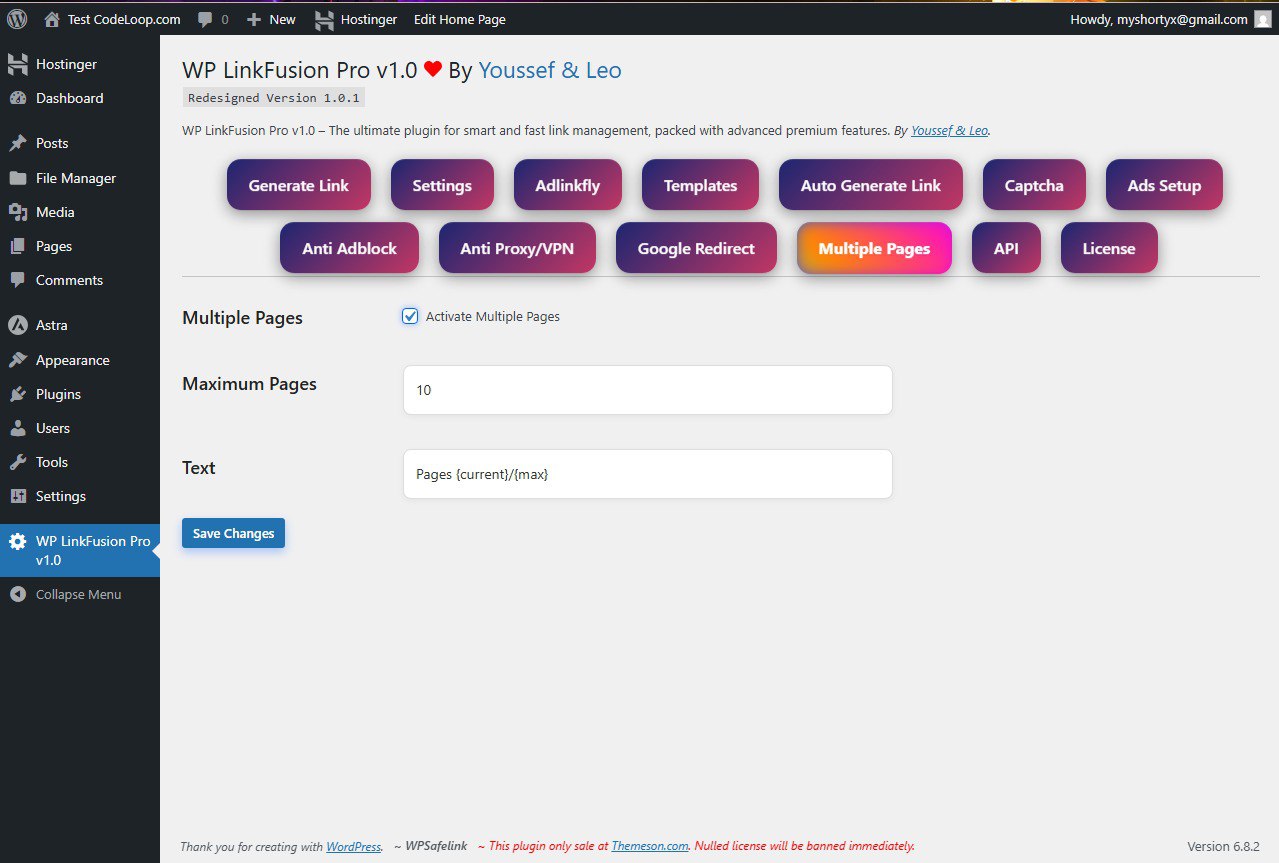
Task: Click the Comments speech bubble icon in sidebar
Action: pyautogui.click(x=18, y=280)
